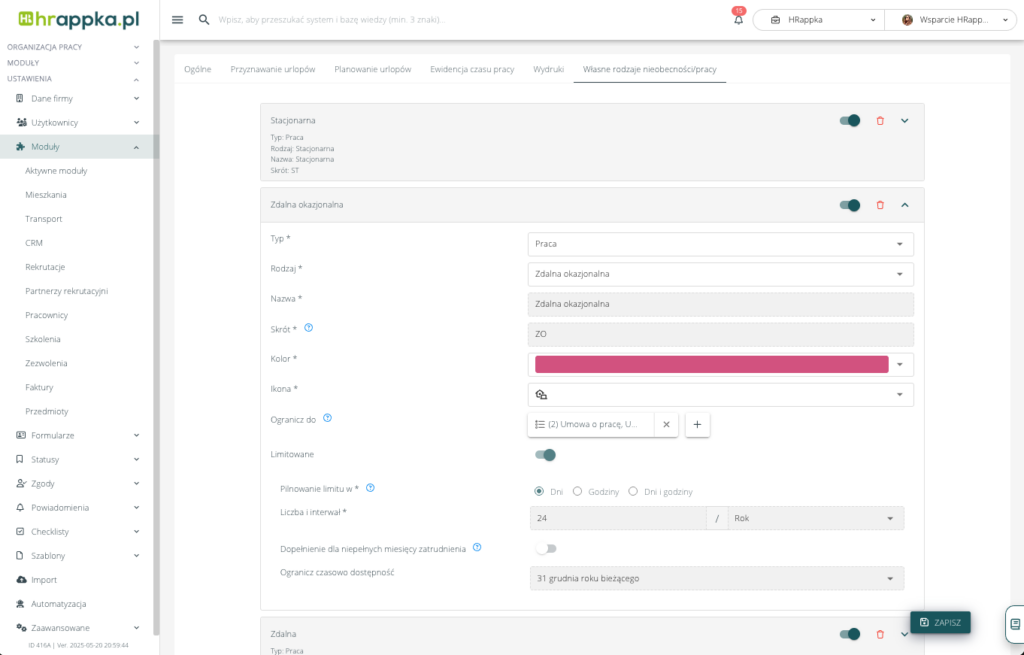This screenshot has height=655, width=1024.
Task: Open the interval dropdown showing Rok
Action: click(815, 518)
